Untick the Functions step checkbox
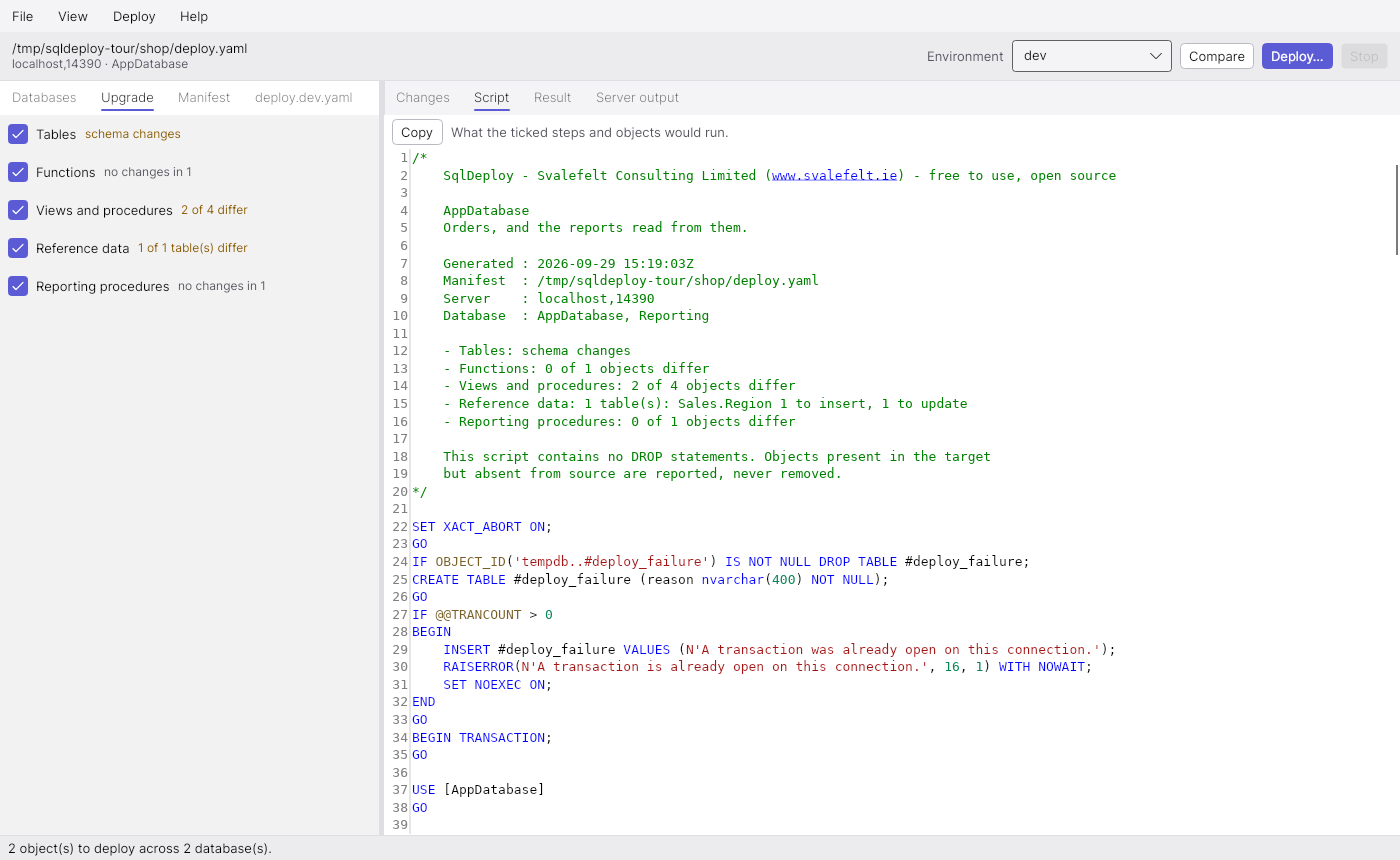The width and height of the screenshot is (1400, 860). tap(18, 172)
